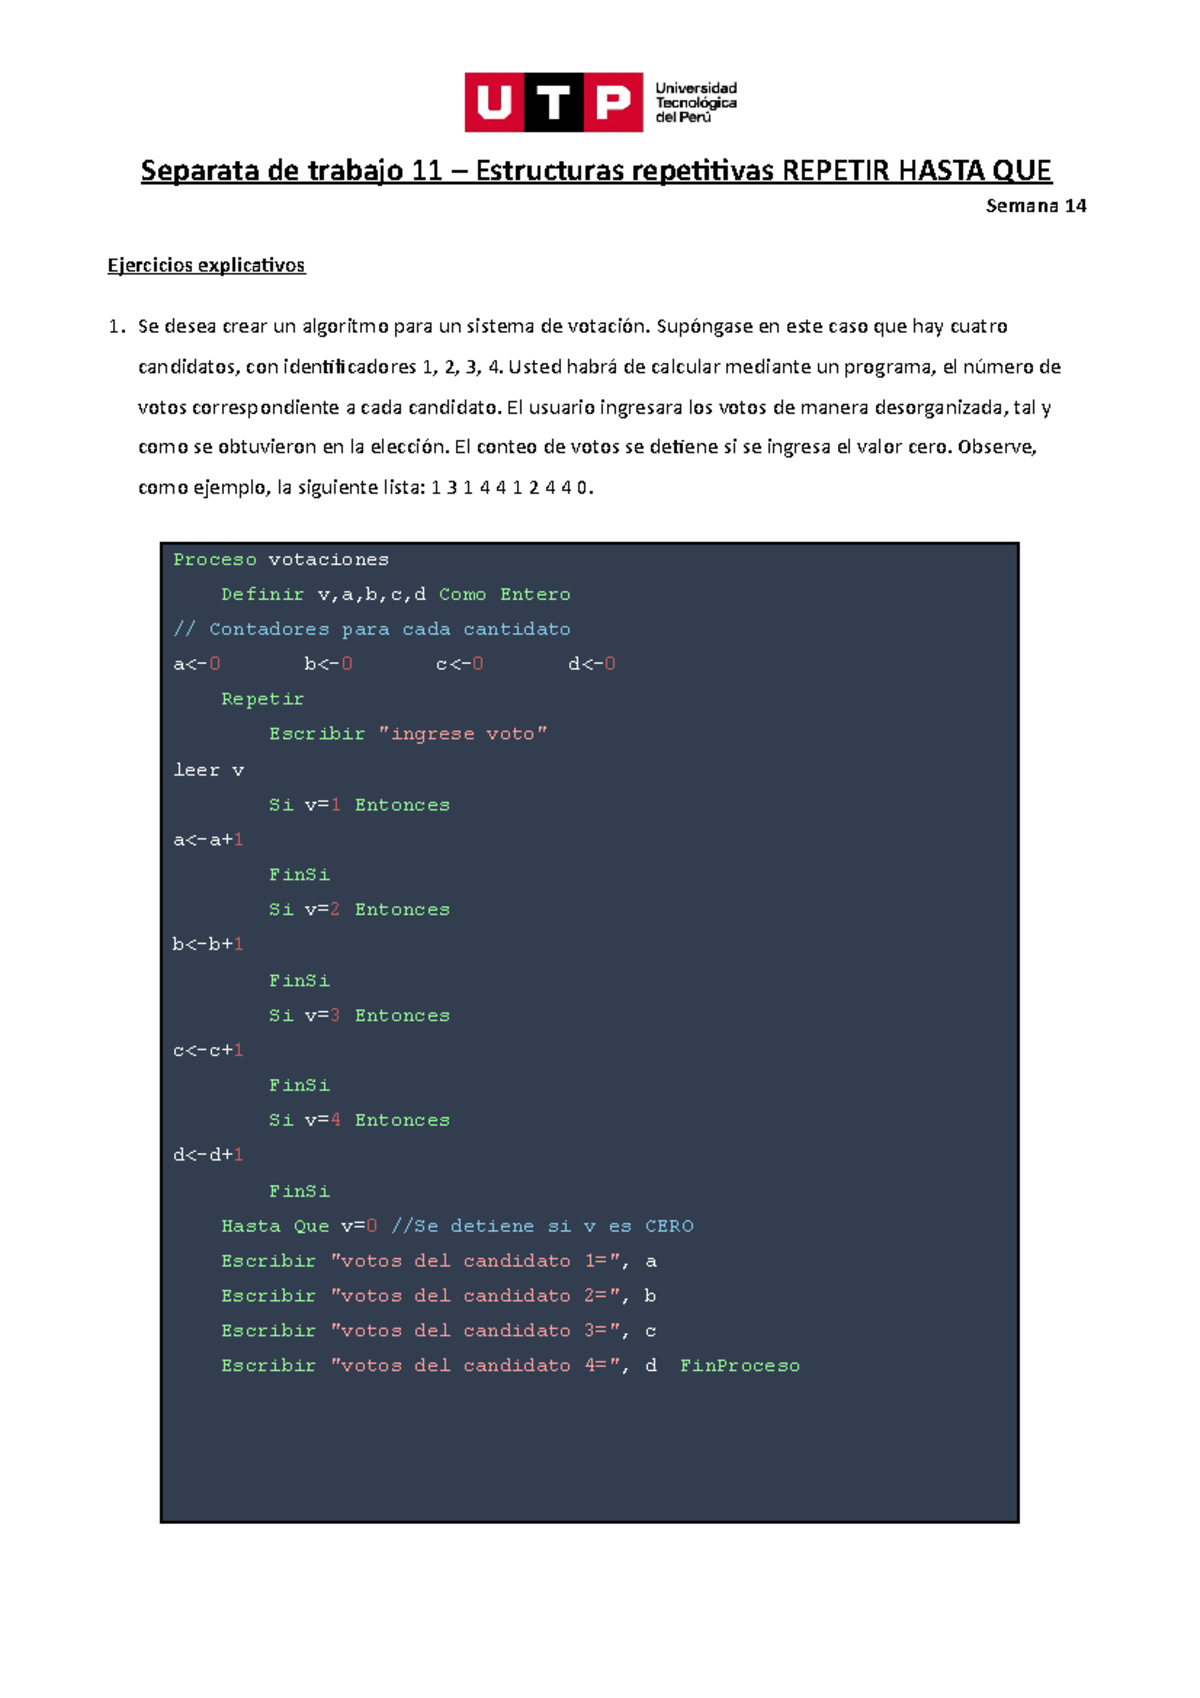Click the Hasta Que v=0 line
The width and height of the screenshot is (1200, 1698).
[299, 1226]
